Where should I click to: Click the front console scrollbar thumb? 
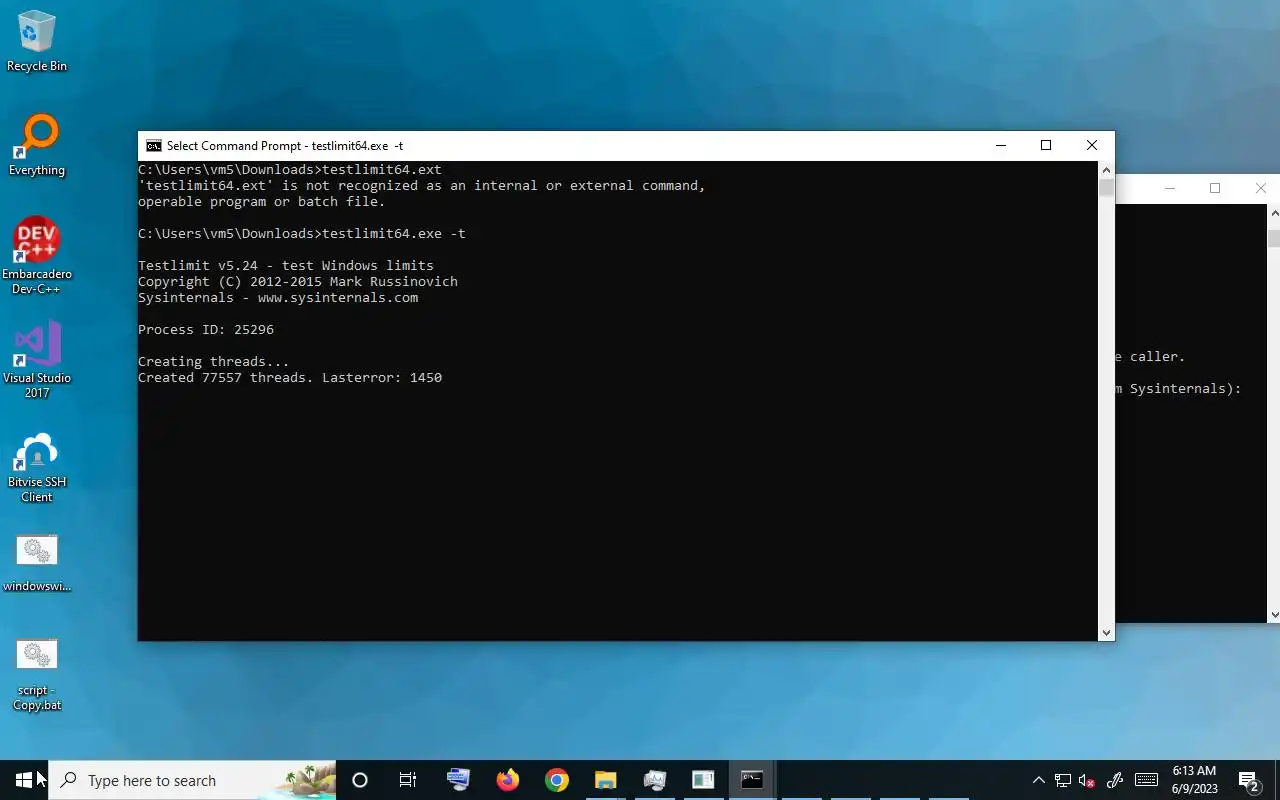pos(1106,188)
